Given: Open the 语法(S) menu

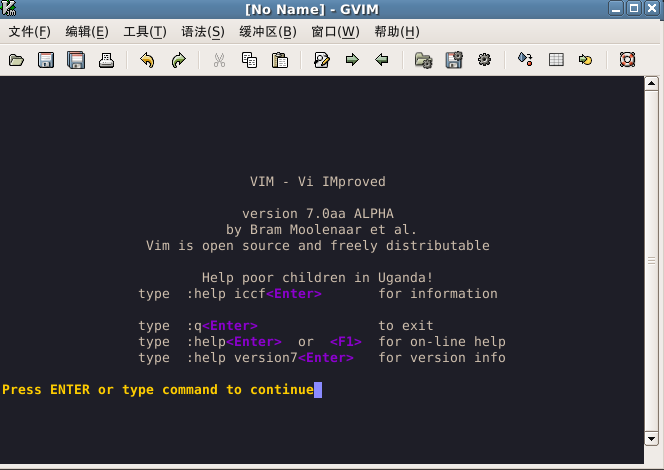Looking at the screenshot, I should [x=203, y=32].
